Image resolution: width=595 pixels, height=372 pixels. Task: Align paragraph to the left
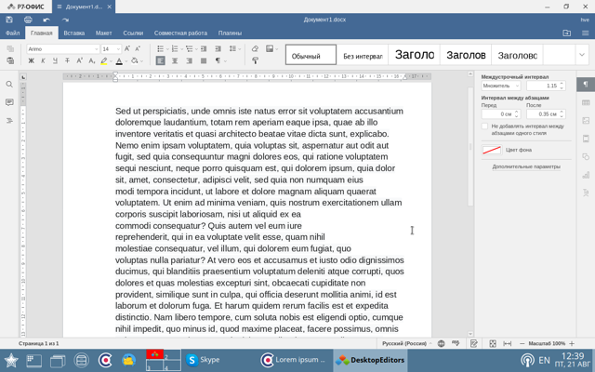pos(161,61)
